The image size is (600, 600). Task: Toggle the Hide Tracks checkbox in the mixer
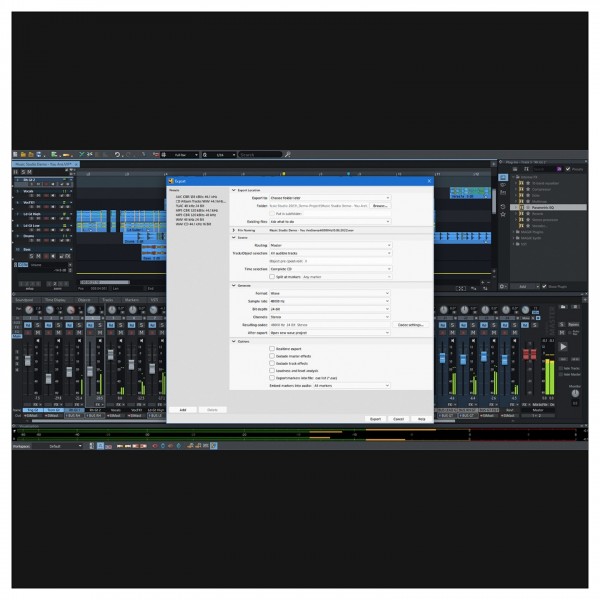561,368
